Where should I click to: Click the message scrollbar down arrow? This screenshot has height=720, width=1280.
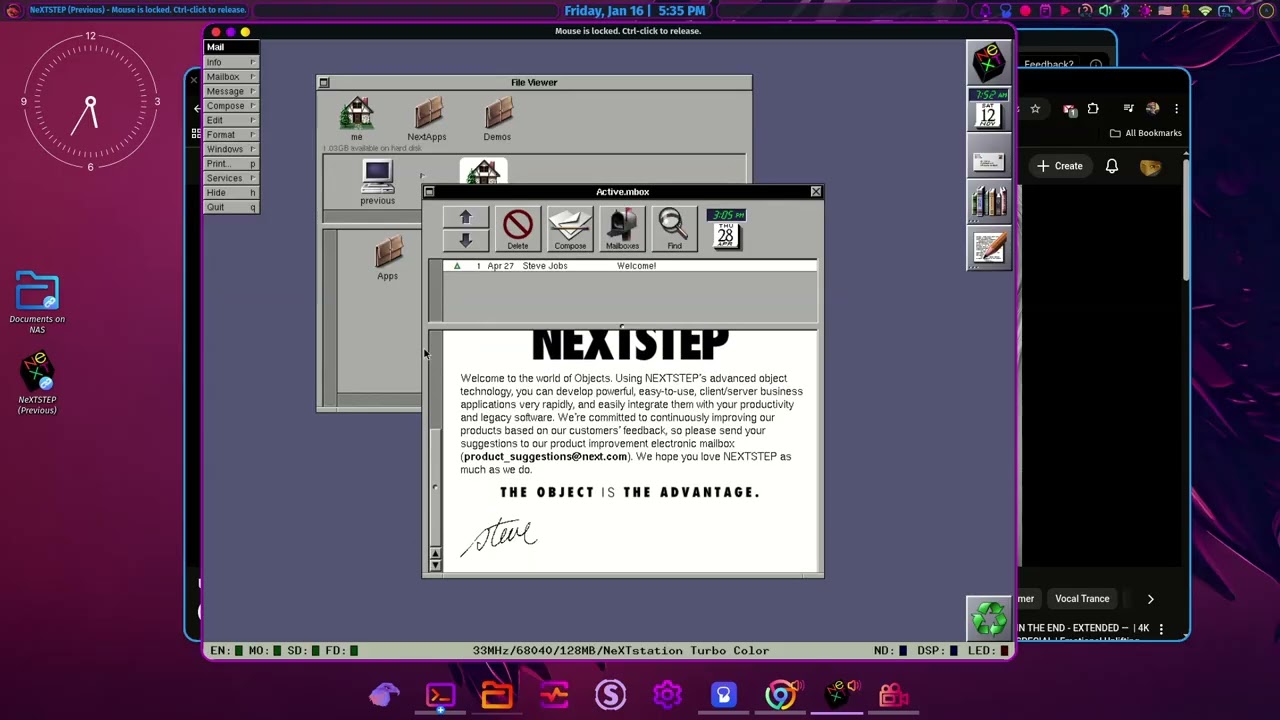(x=435, y=565)
